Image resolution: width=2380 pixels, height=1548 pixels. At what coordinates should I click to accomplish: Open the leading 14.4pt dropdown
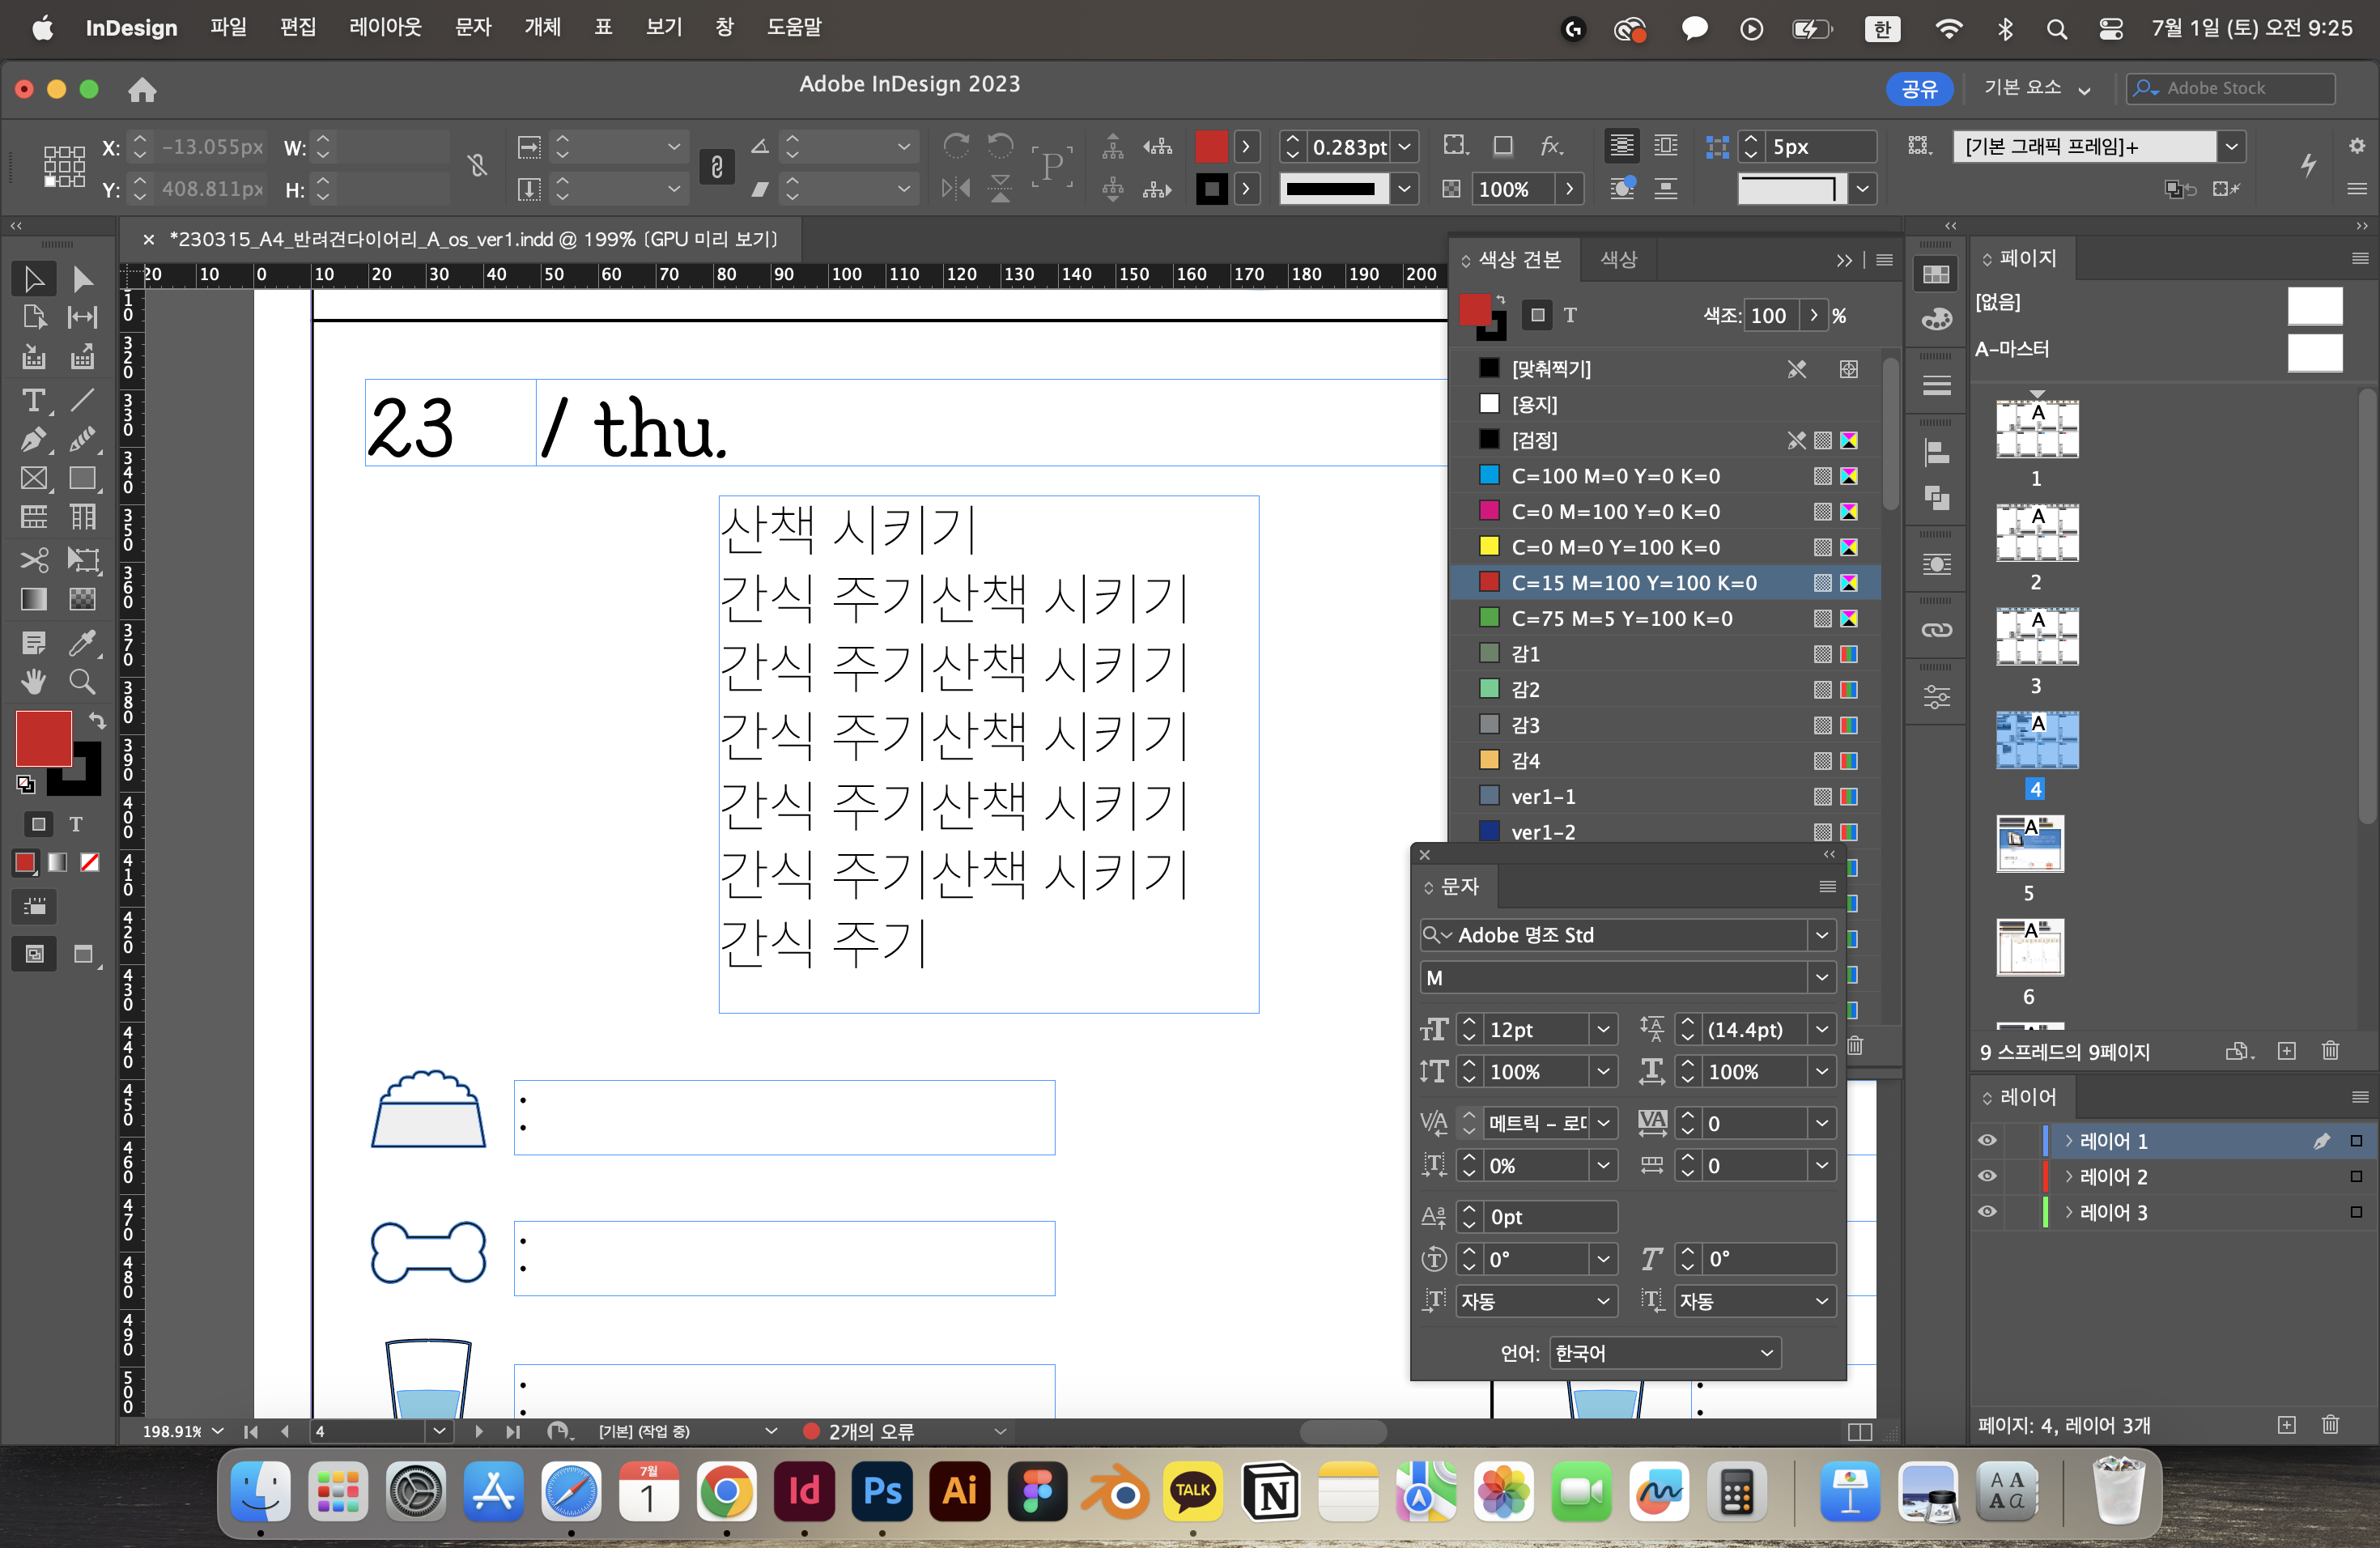[x=1822, y=1029]
